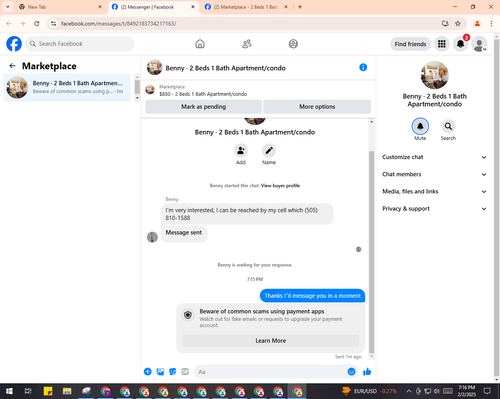Click Learn More about scams
This screenshot has height=399, width=500.
271,341
